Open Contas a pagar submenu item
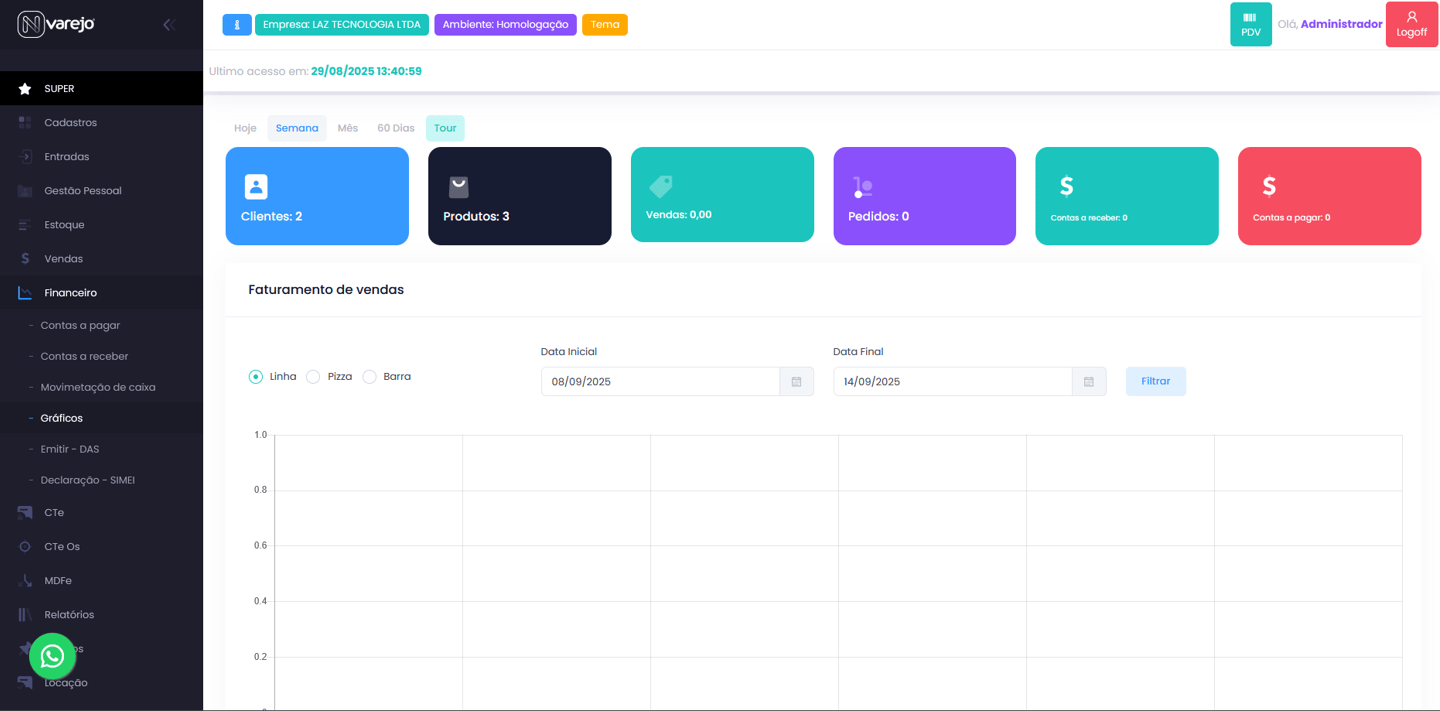Viewport: 1440px width, 711px height. pyautogui.click(x=101, y=326)
